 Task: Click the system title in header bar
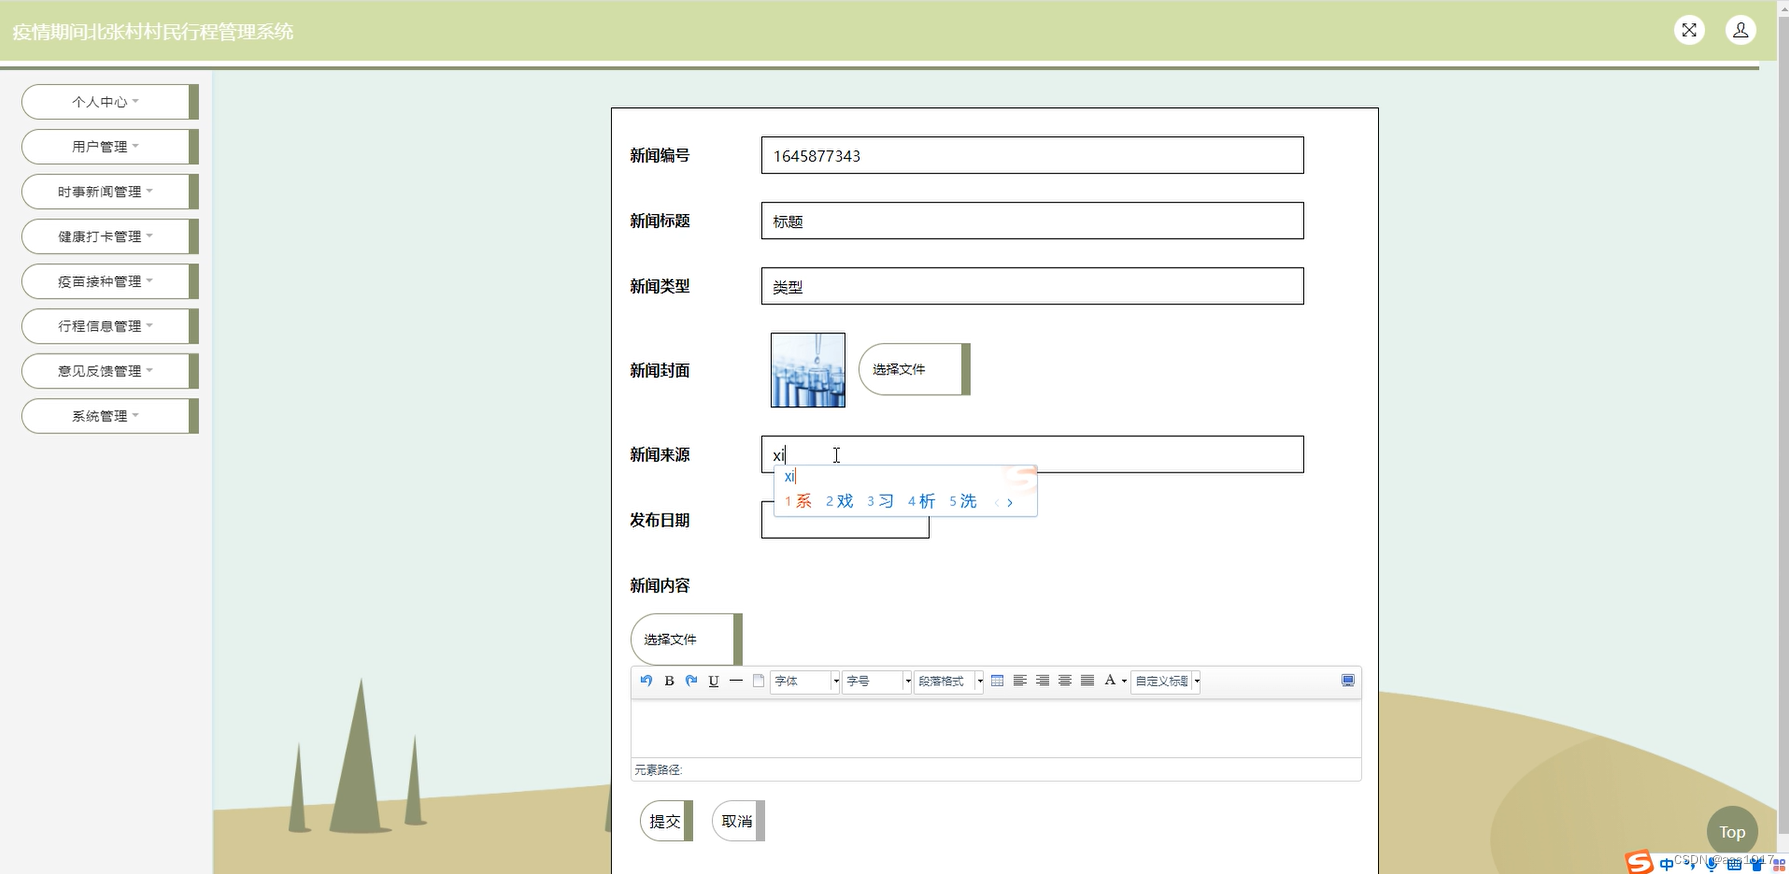pyautogui.click(x=153, y=32)
